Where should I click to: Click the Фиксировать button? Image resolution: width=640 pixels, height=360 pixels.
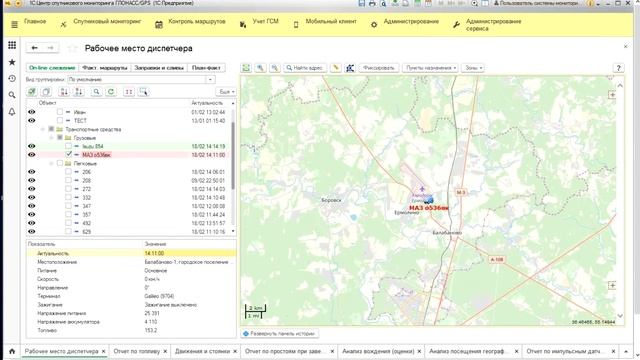pyautogui.click(x=378, y=68)
